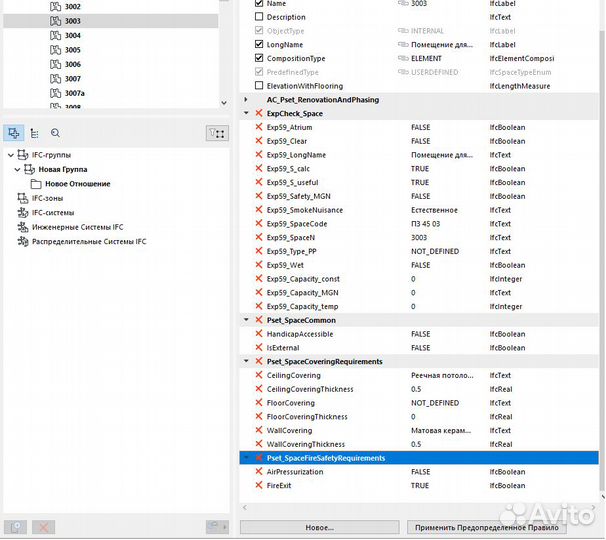Enable the Description checkbox
This screenshot has height=540, width=606.
click(x=259, y=17)
